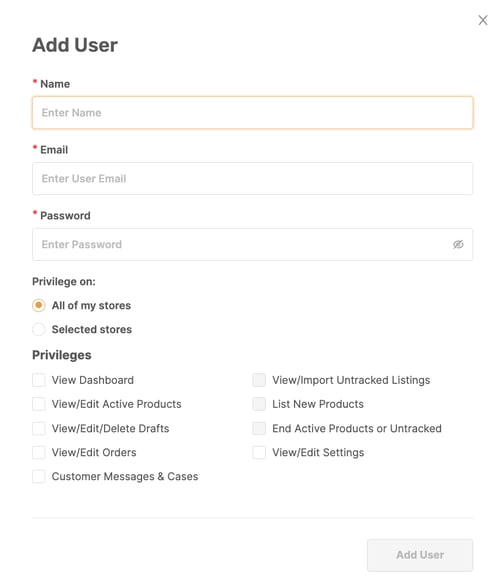Check the View/Edit Settings privilege
This screenshot has width=501, height=588.
[x=259, y=452]
